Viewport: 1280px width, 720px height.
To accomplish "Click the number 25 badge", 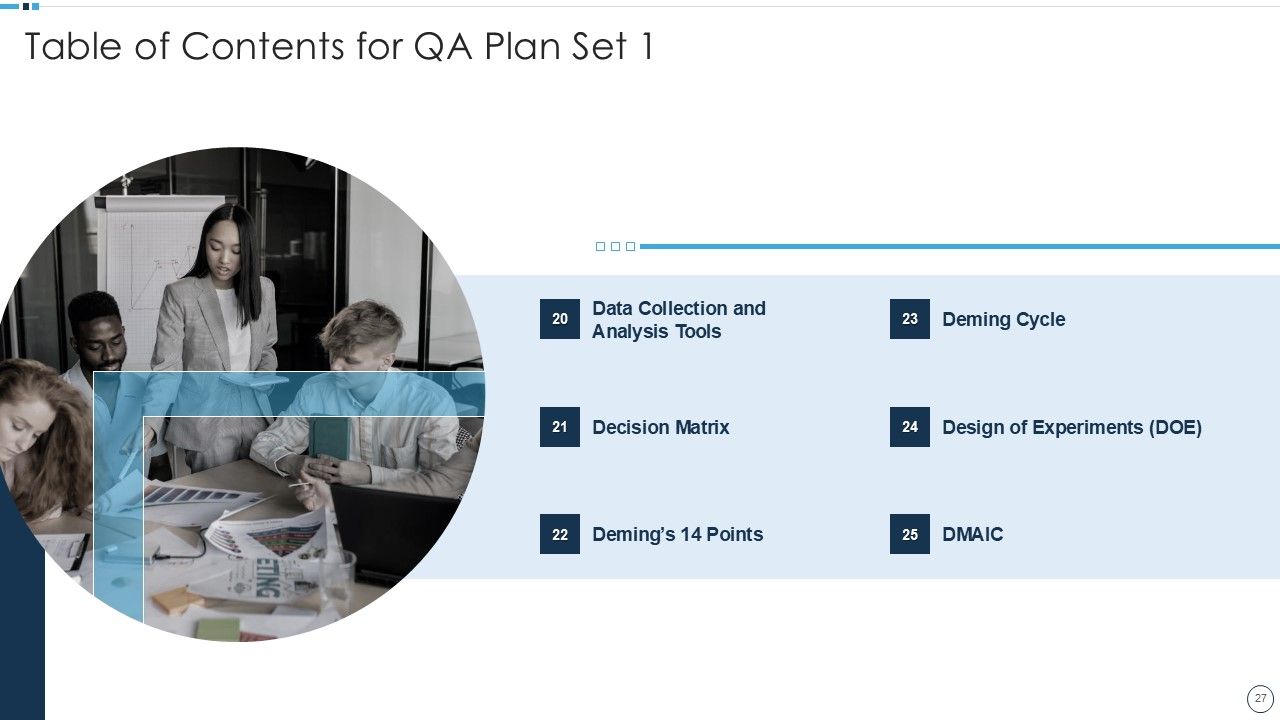I will click(x=910, y=534).
